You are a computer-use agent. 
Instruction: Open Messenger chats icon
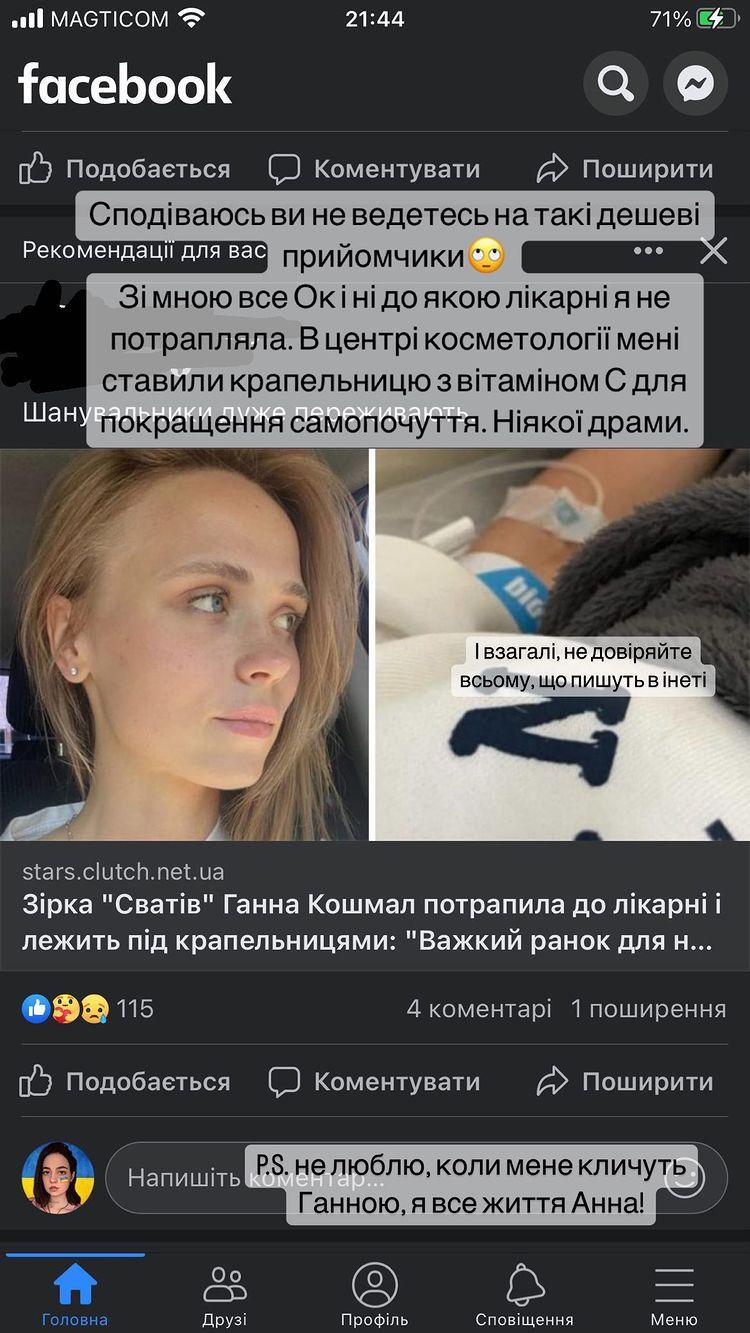tap(695, 84)
